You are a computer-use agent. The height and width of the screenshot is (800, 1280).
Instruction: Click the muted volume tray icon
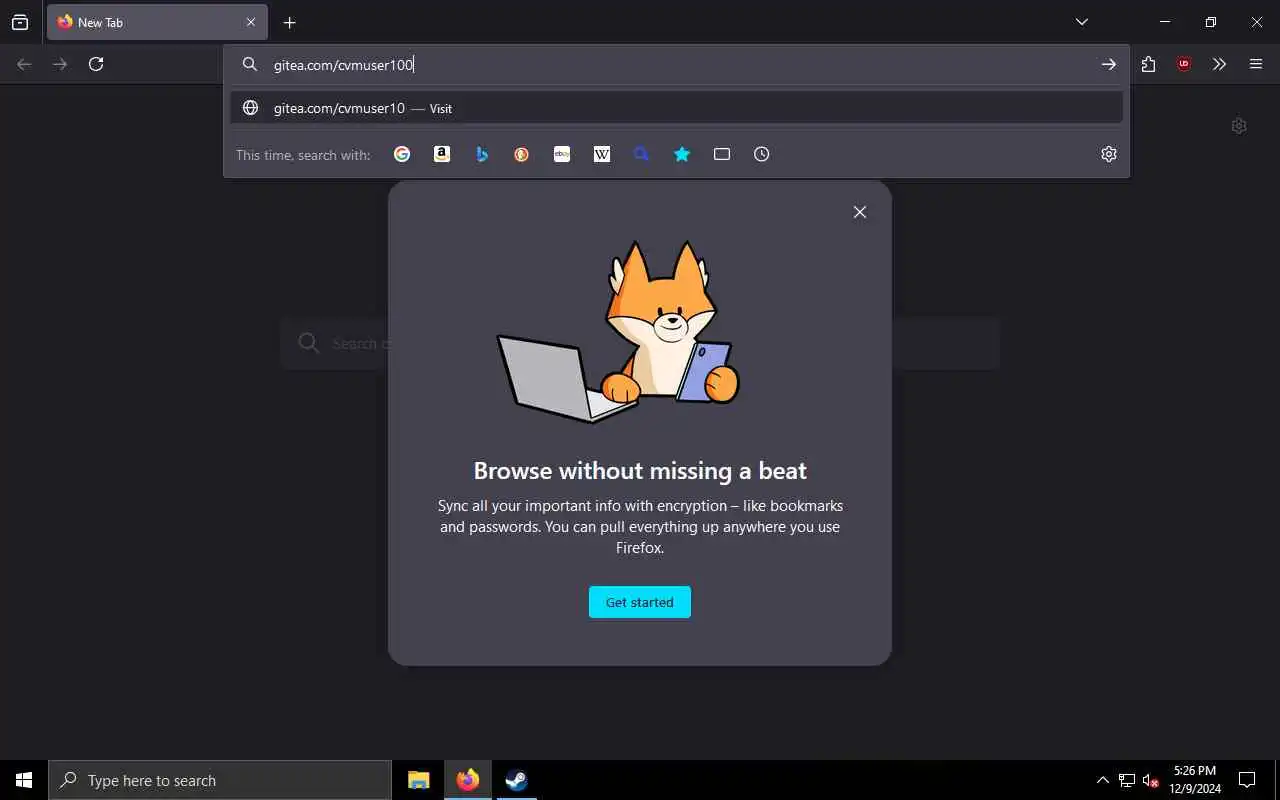point(1151,780)
